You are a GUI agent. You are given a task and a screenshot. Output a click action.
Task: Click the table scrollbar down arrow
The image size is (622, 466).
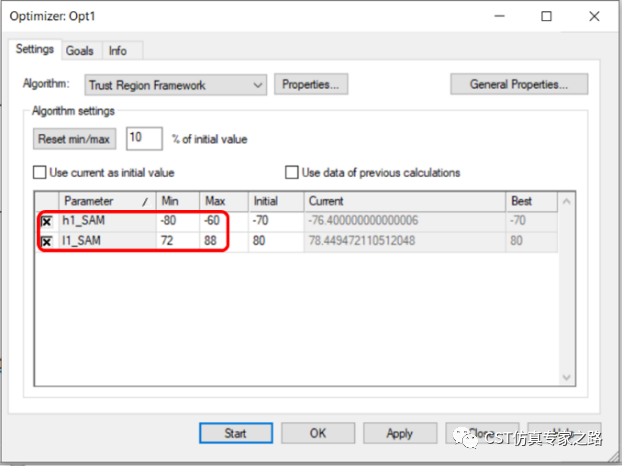coord(567,377)
